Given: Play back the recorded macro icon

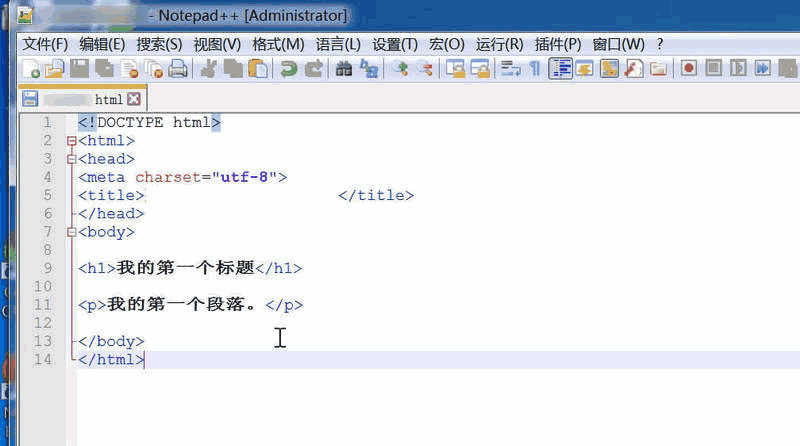Looking at the screenshot, I should (x=738, y=68).
